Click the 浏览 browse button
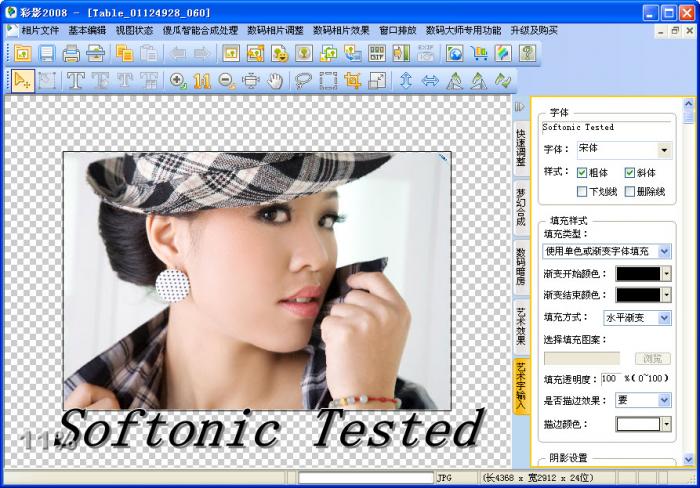Screen dimensions: 700x488 (653, 359)
